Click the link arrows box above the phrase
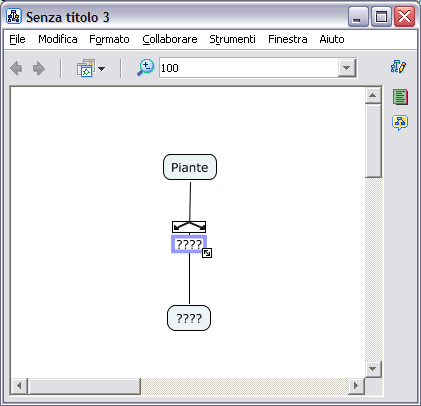Image resolution: width=421 pixels, height=406 pixels. click(189, 227)
